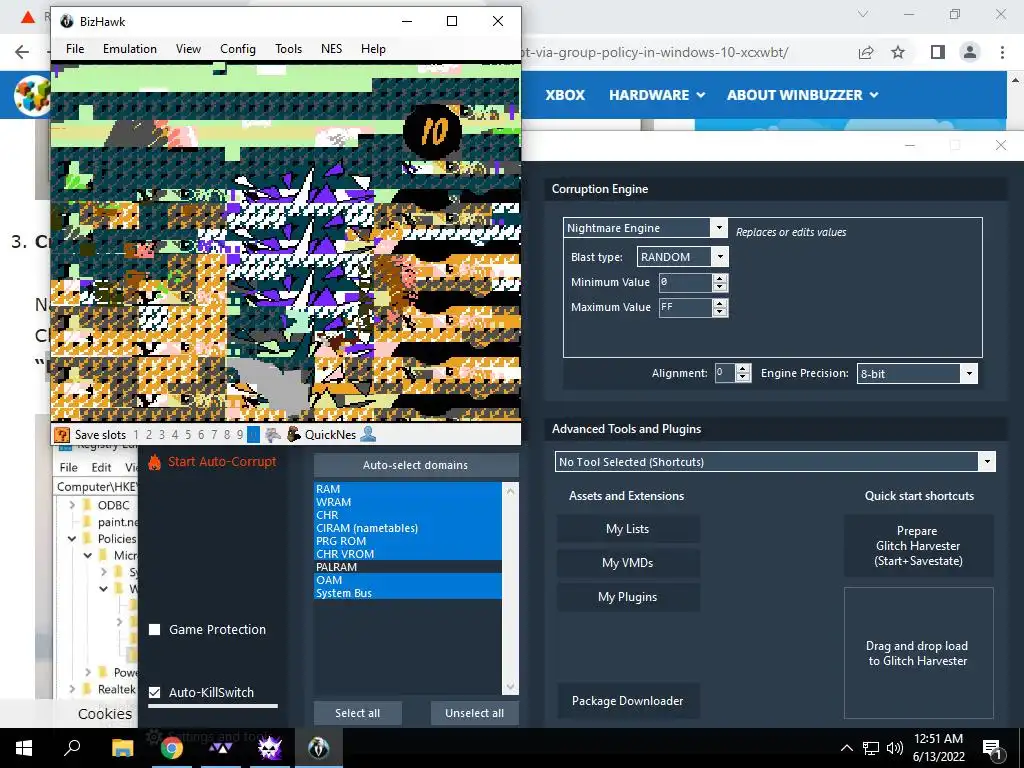This screenshot has height=768, width=1024.
Task: Click the Unselect all domains button
Action: point(475,713)
